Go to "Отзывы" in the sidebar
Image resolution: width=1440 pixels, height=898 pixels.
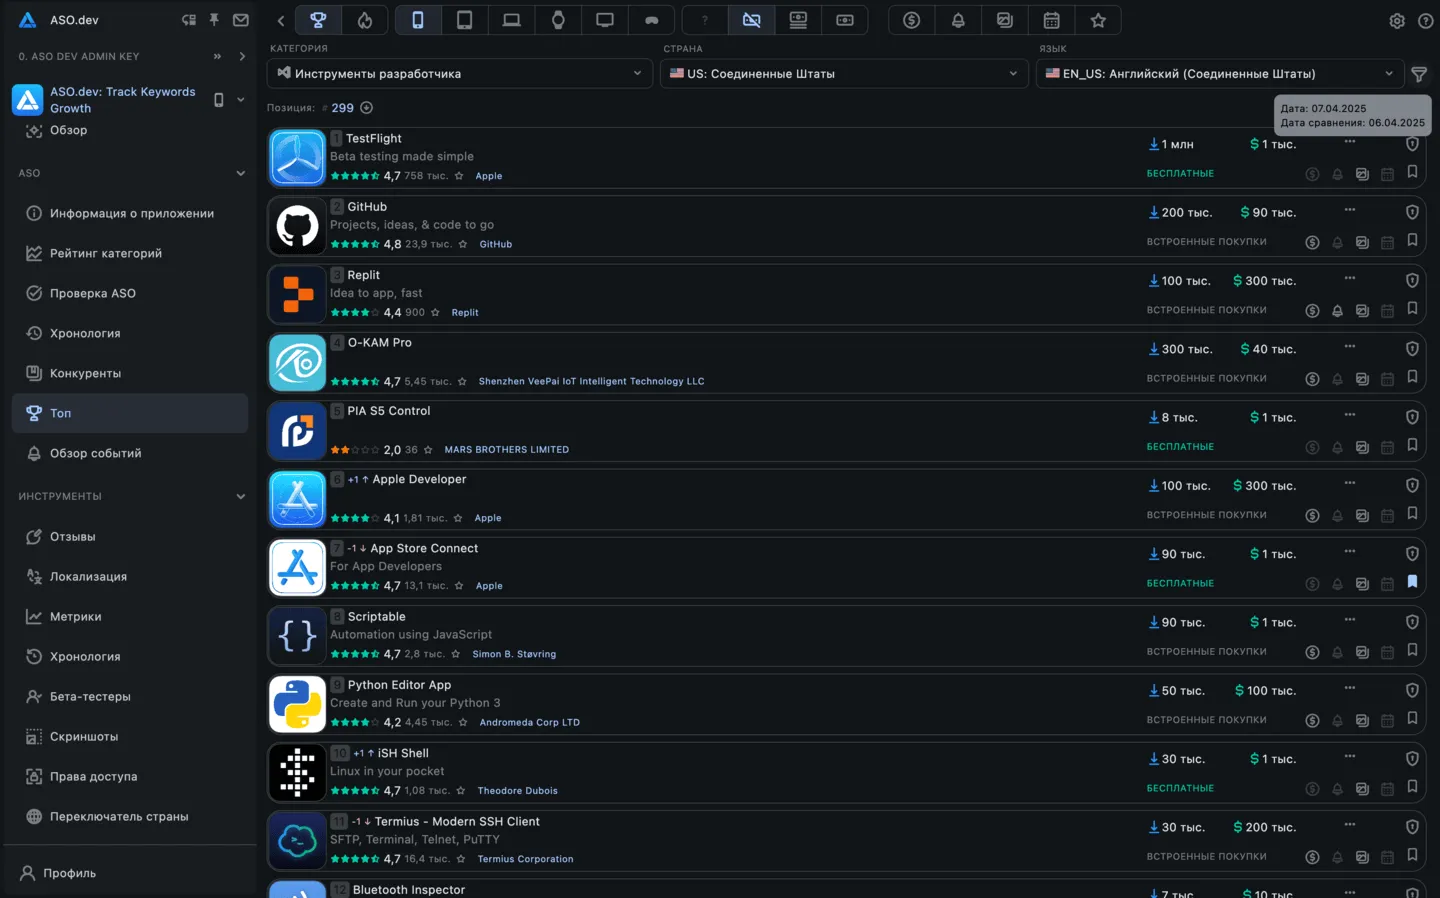point(72,537)
